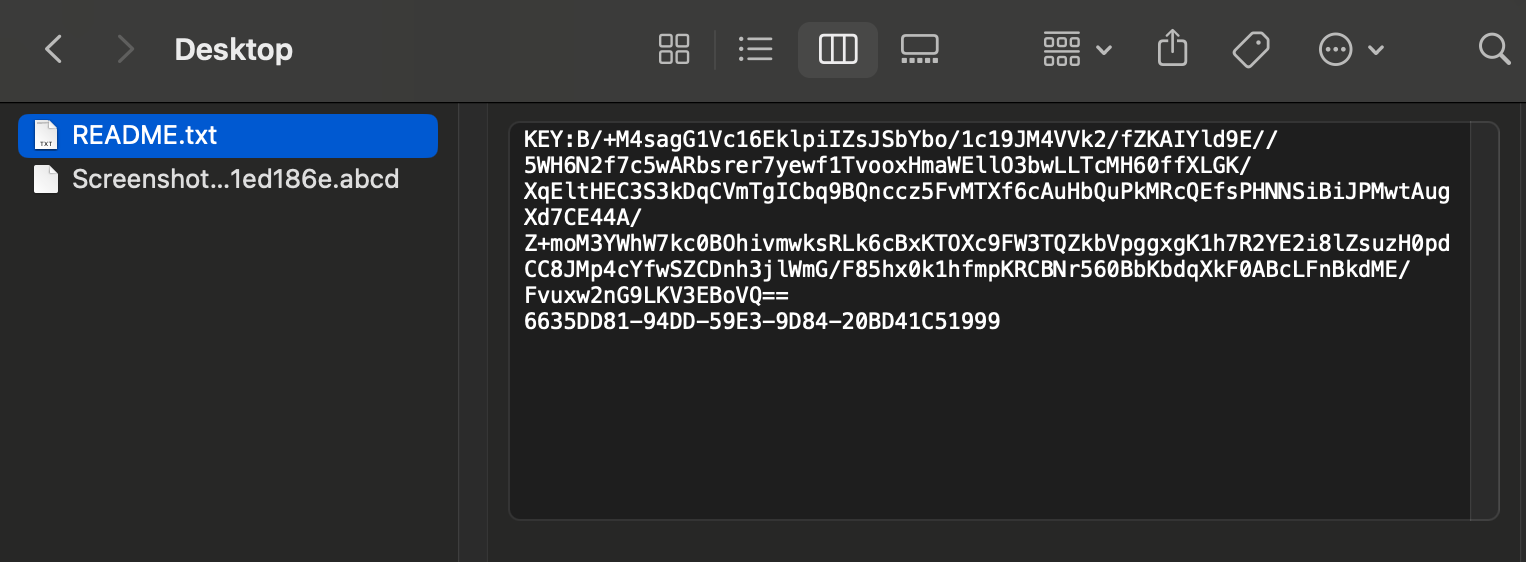Expand the chevron beside the grouping icon
Viewport: 1526px width, 562px height.
(x=1104, y=50)
